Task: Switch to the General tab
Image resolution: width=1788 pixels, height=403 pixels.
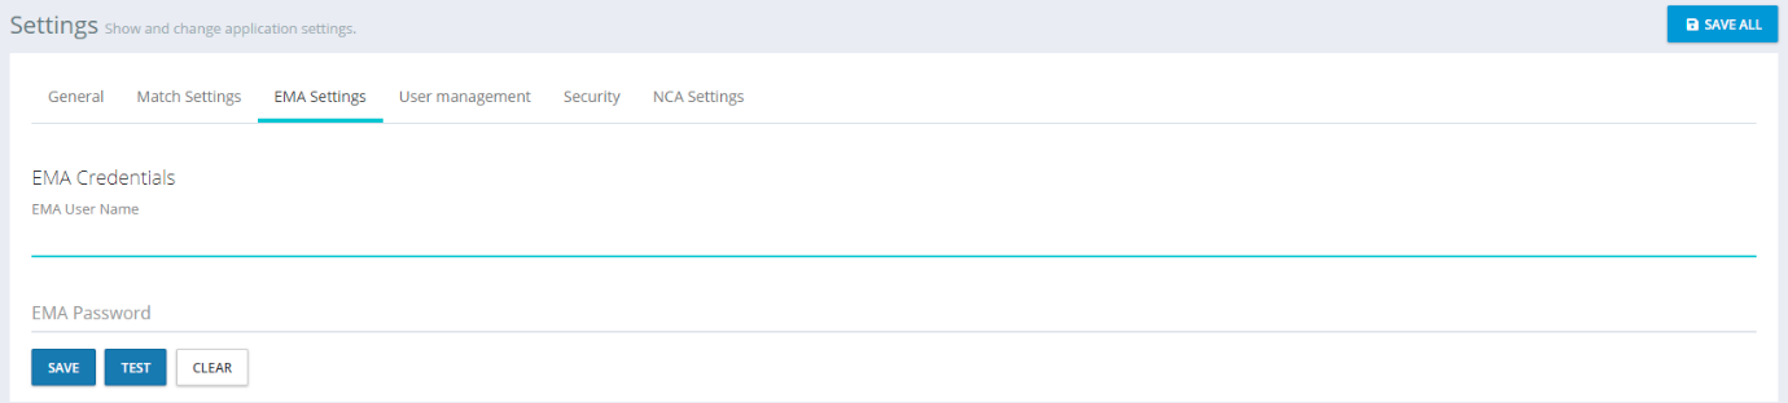Action: pos(76,97)
